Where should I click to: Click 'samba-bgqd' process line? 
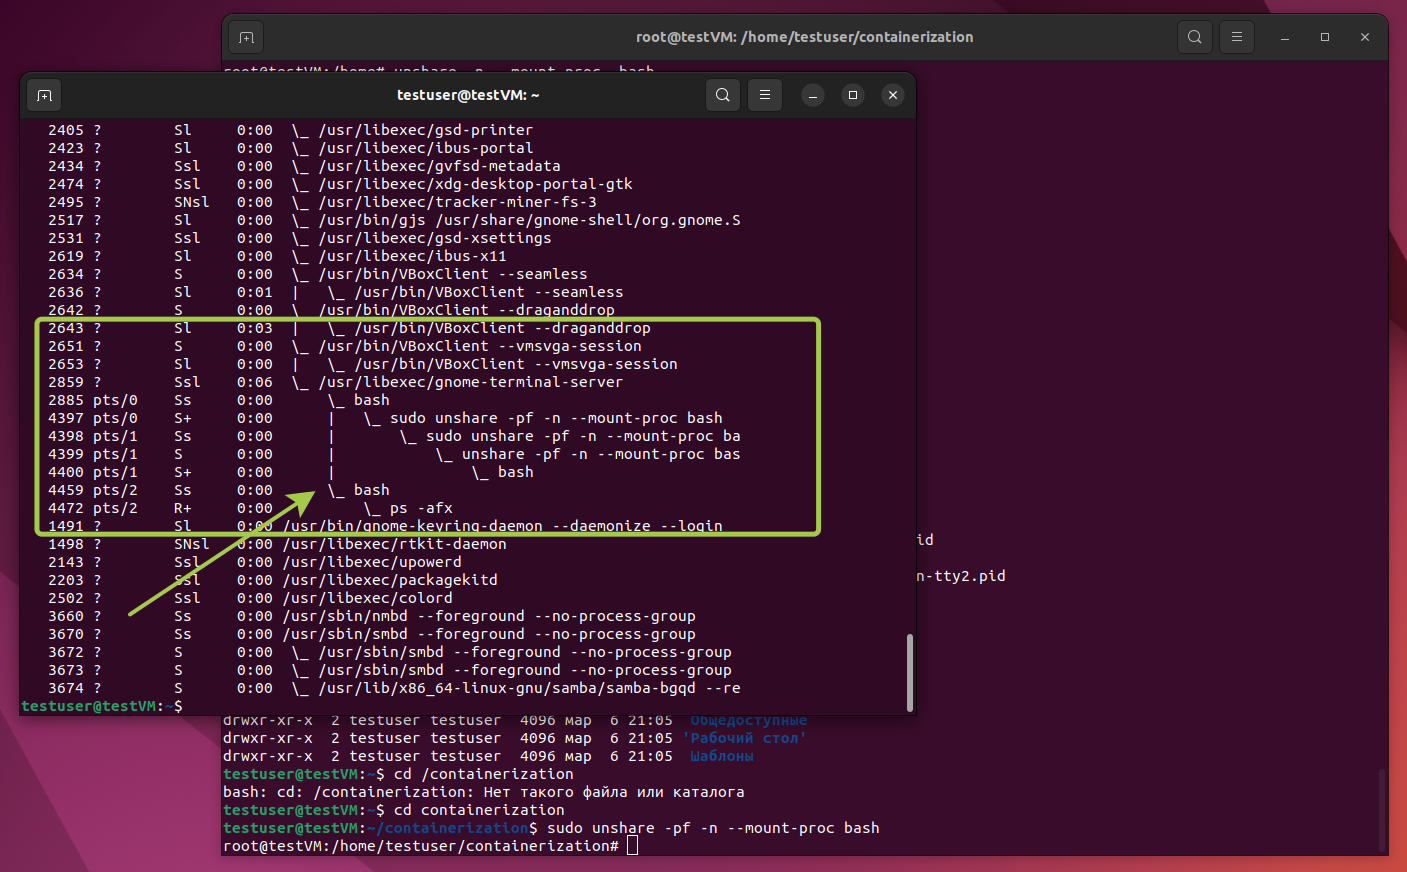coord(394,688)
